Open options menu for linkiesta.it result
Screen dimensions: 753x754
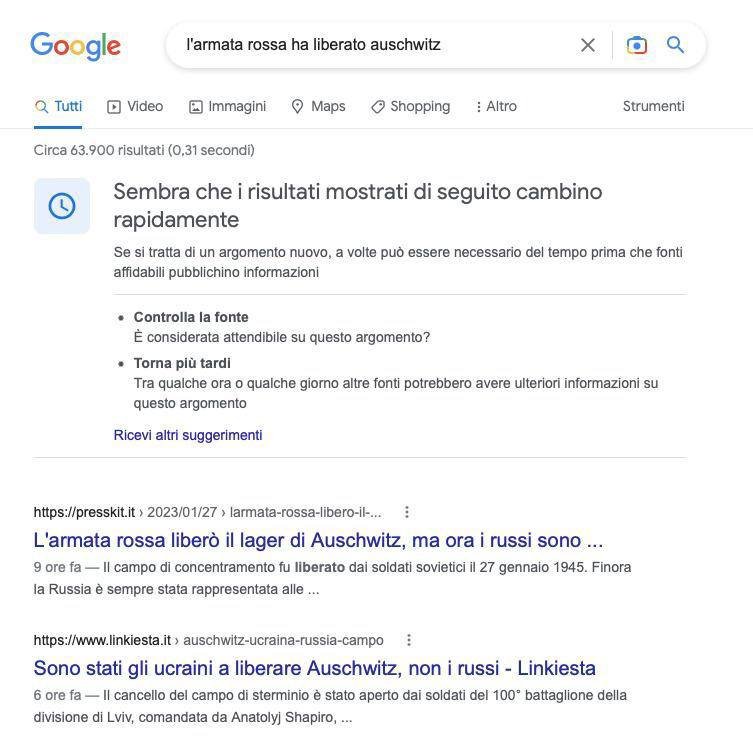click(x=408, y=640)
